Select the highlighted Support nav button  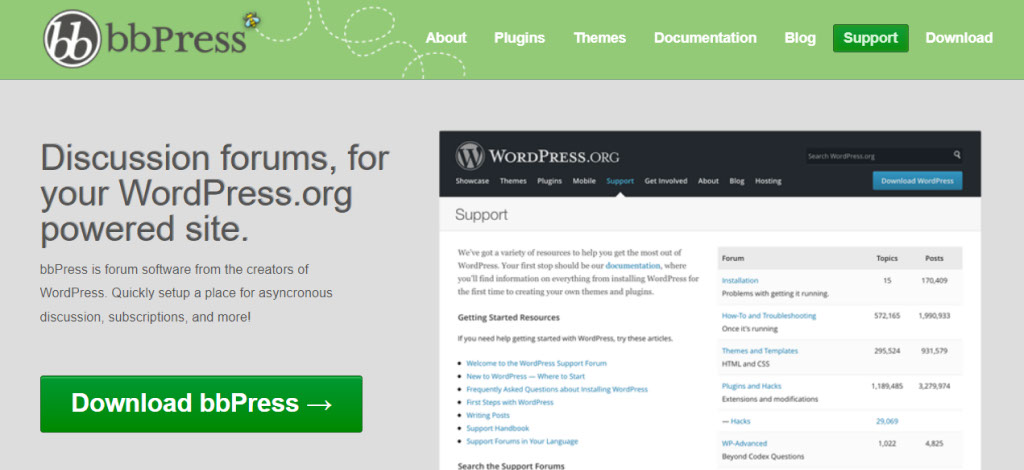[x=871, y=38]
